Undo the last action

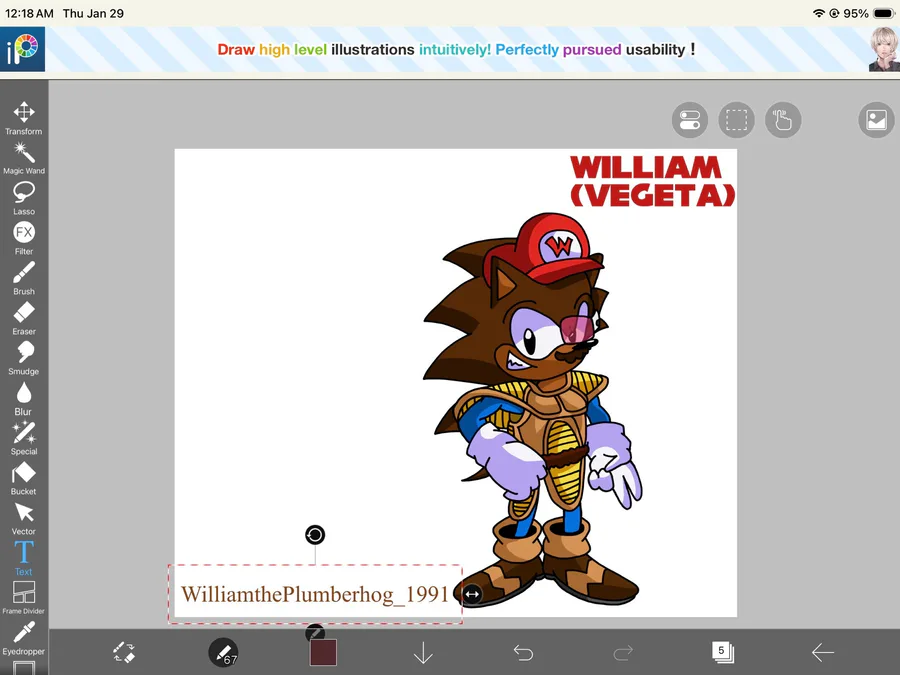523,653
